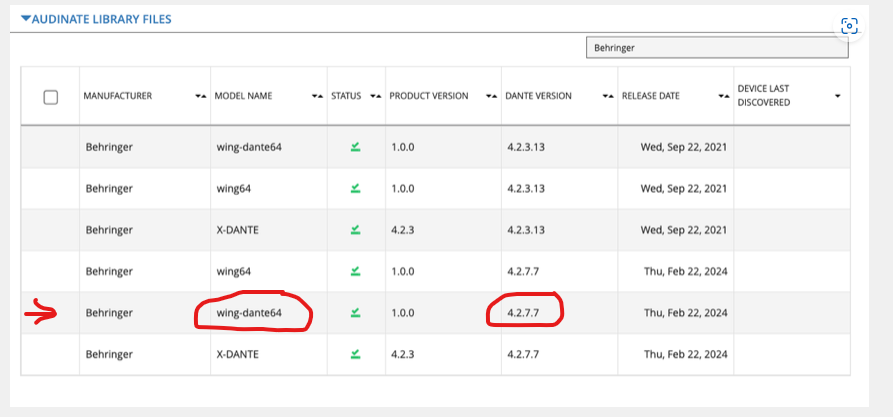Image resolution: width=893 pixels, height=417 pixels.
Task: Sort table by Status column arrows
Action: point(375,96)
